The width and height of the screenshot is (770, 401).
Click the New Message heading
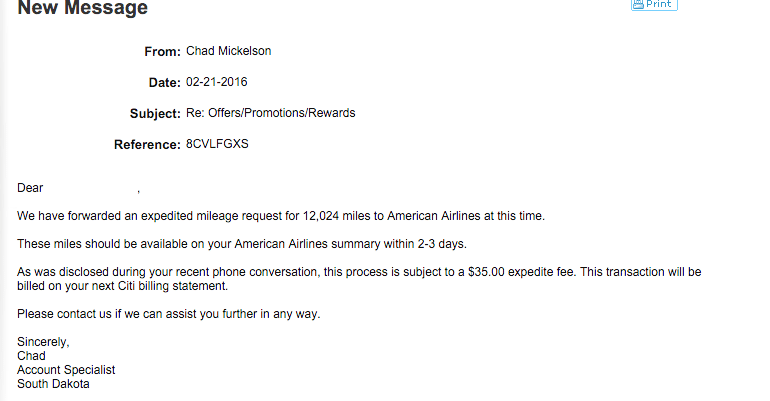coord(82,7)
